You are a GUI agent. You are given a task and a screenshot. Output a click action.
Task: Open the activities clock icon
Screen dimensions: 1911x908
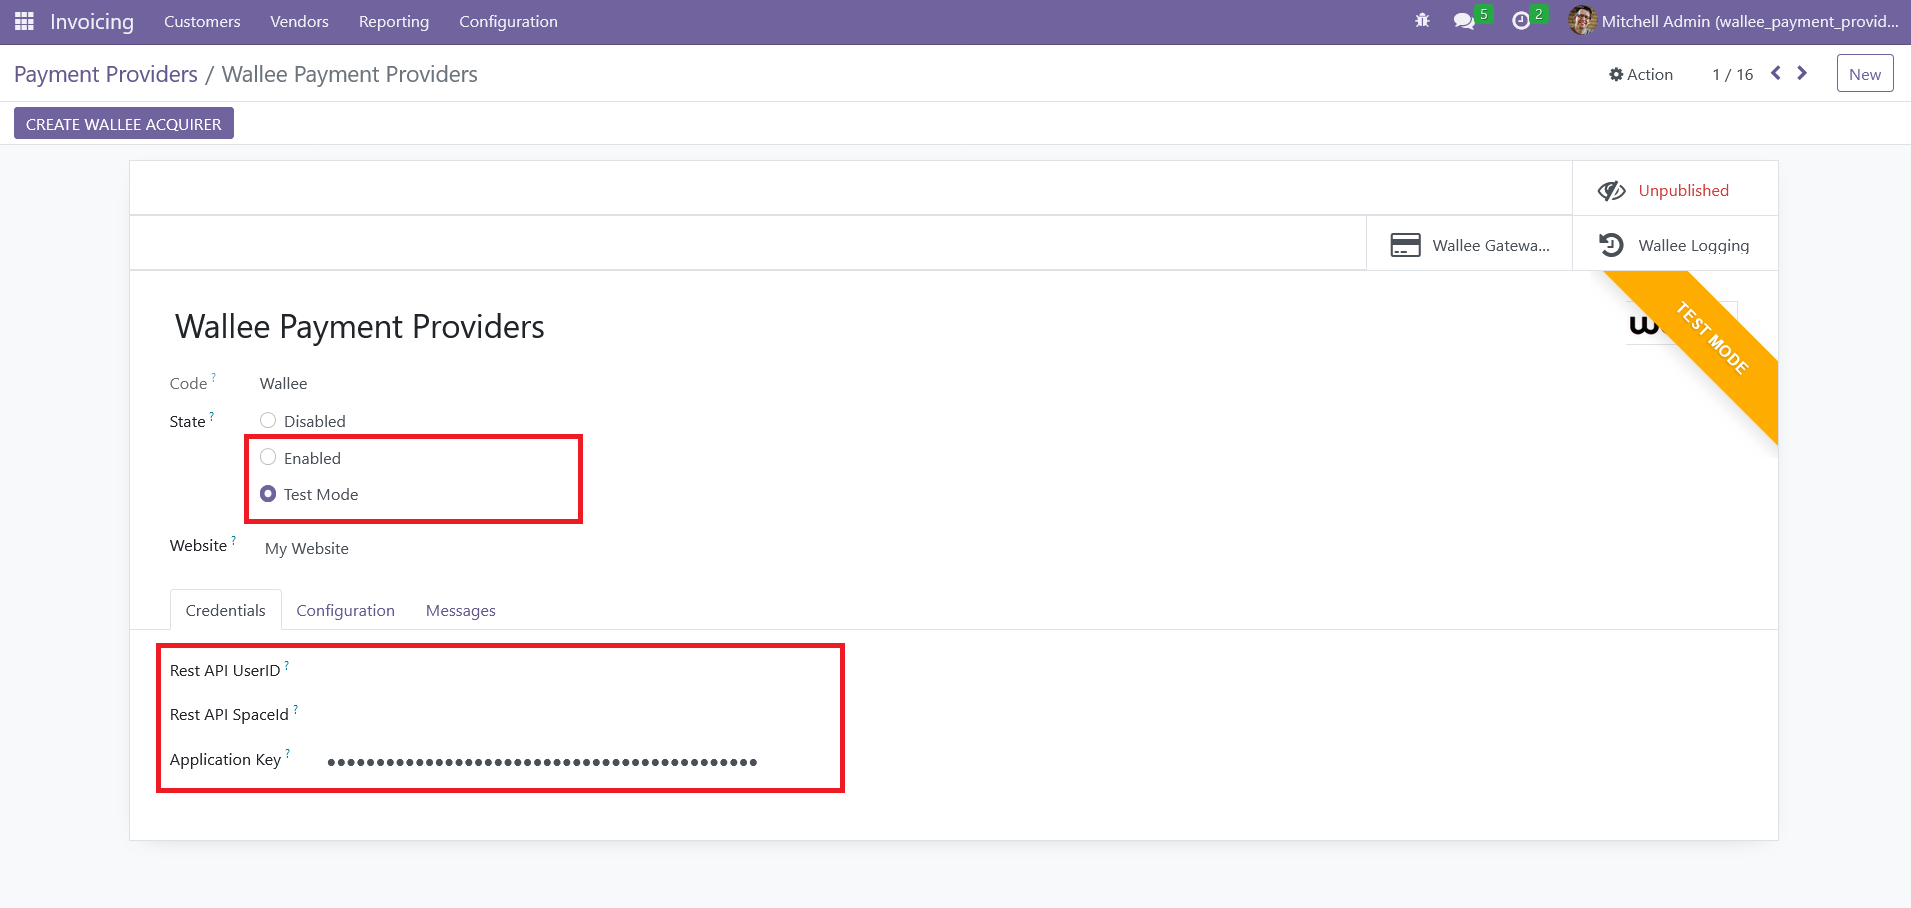click(x=1521, y=21)
